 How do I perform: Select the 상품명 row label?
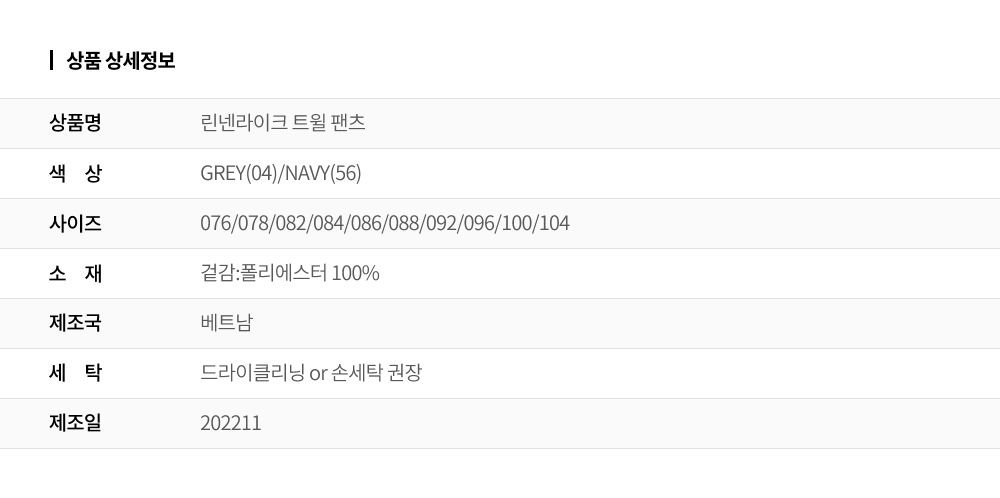coord(75,123)
